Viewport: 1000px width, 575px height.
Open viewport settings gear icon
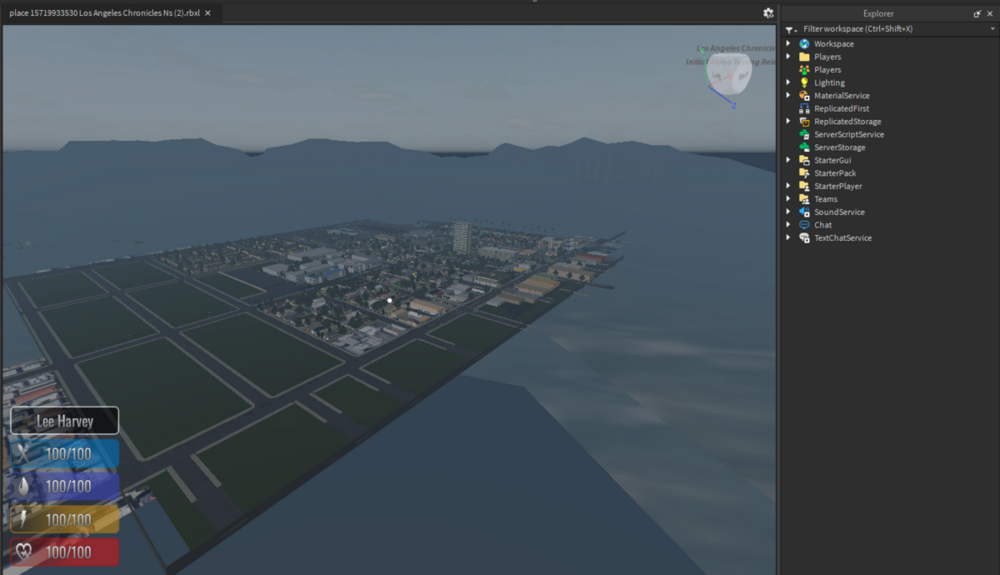pyautogui.click(x=768, y=13)
